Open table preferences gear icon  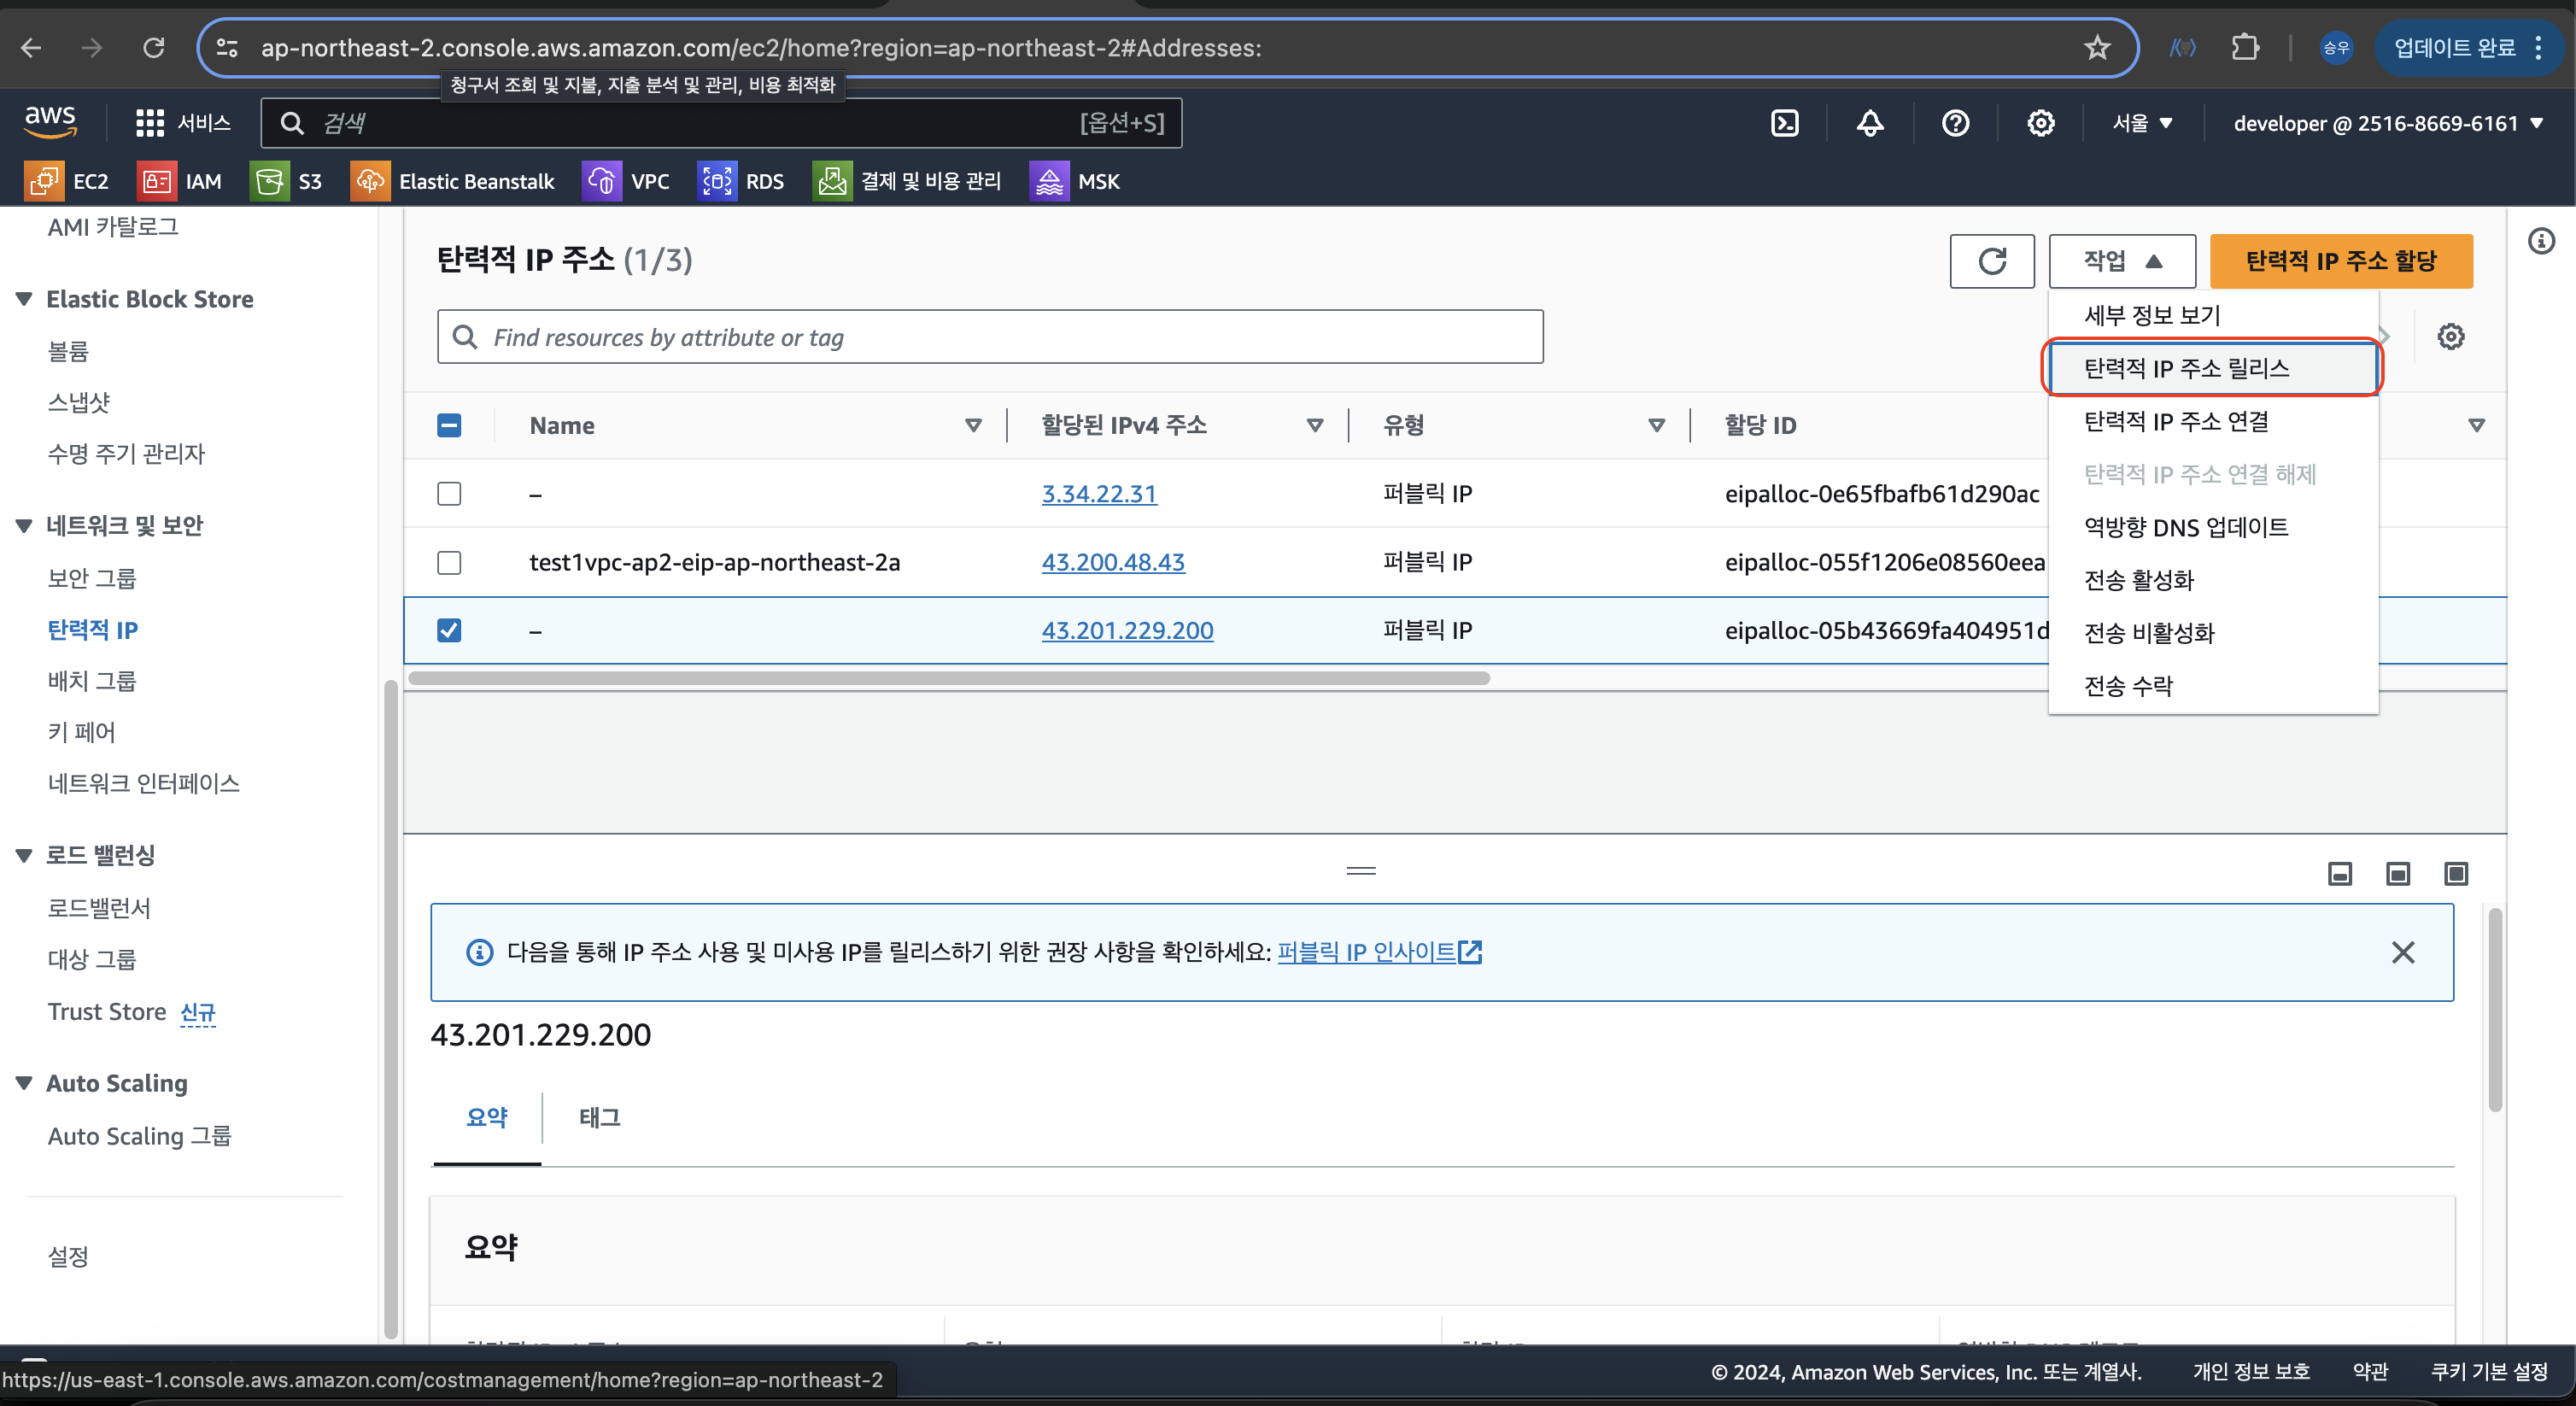tap(2450, 337)
